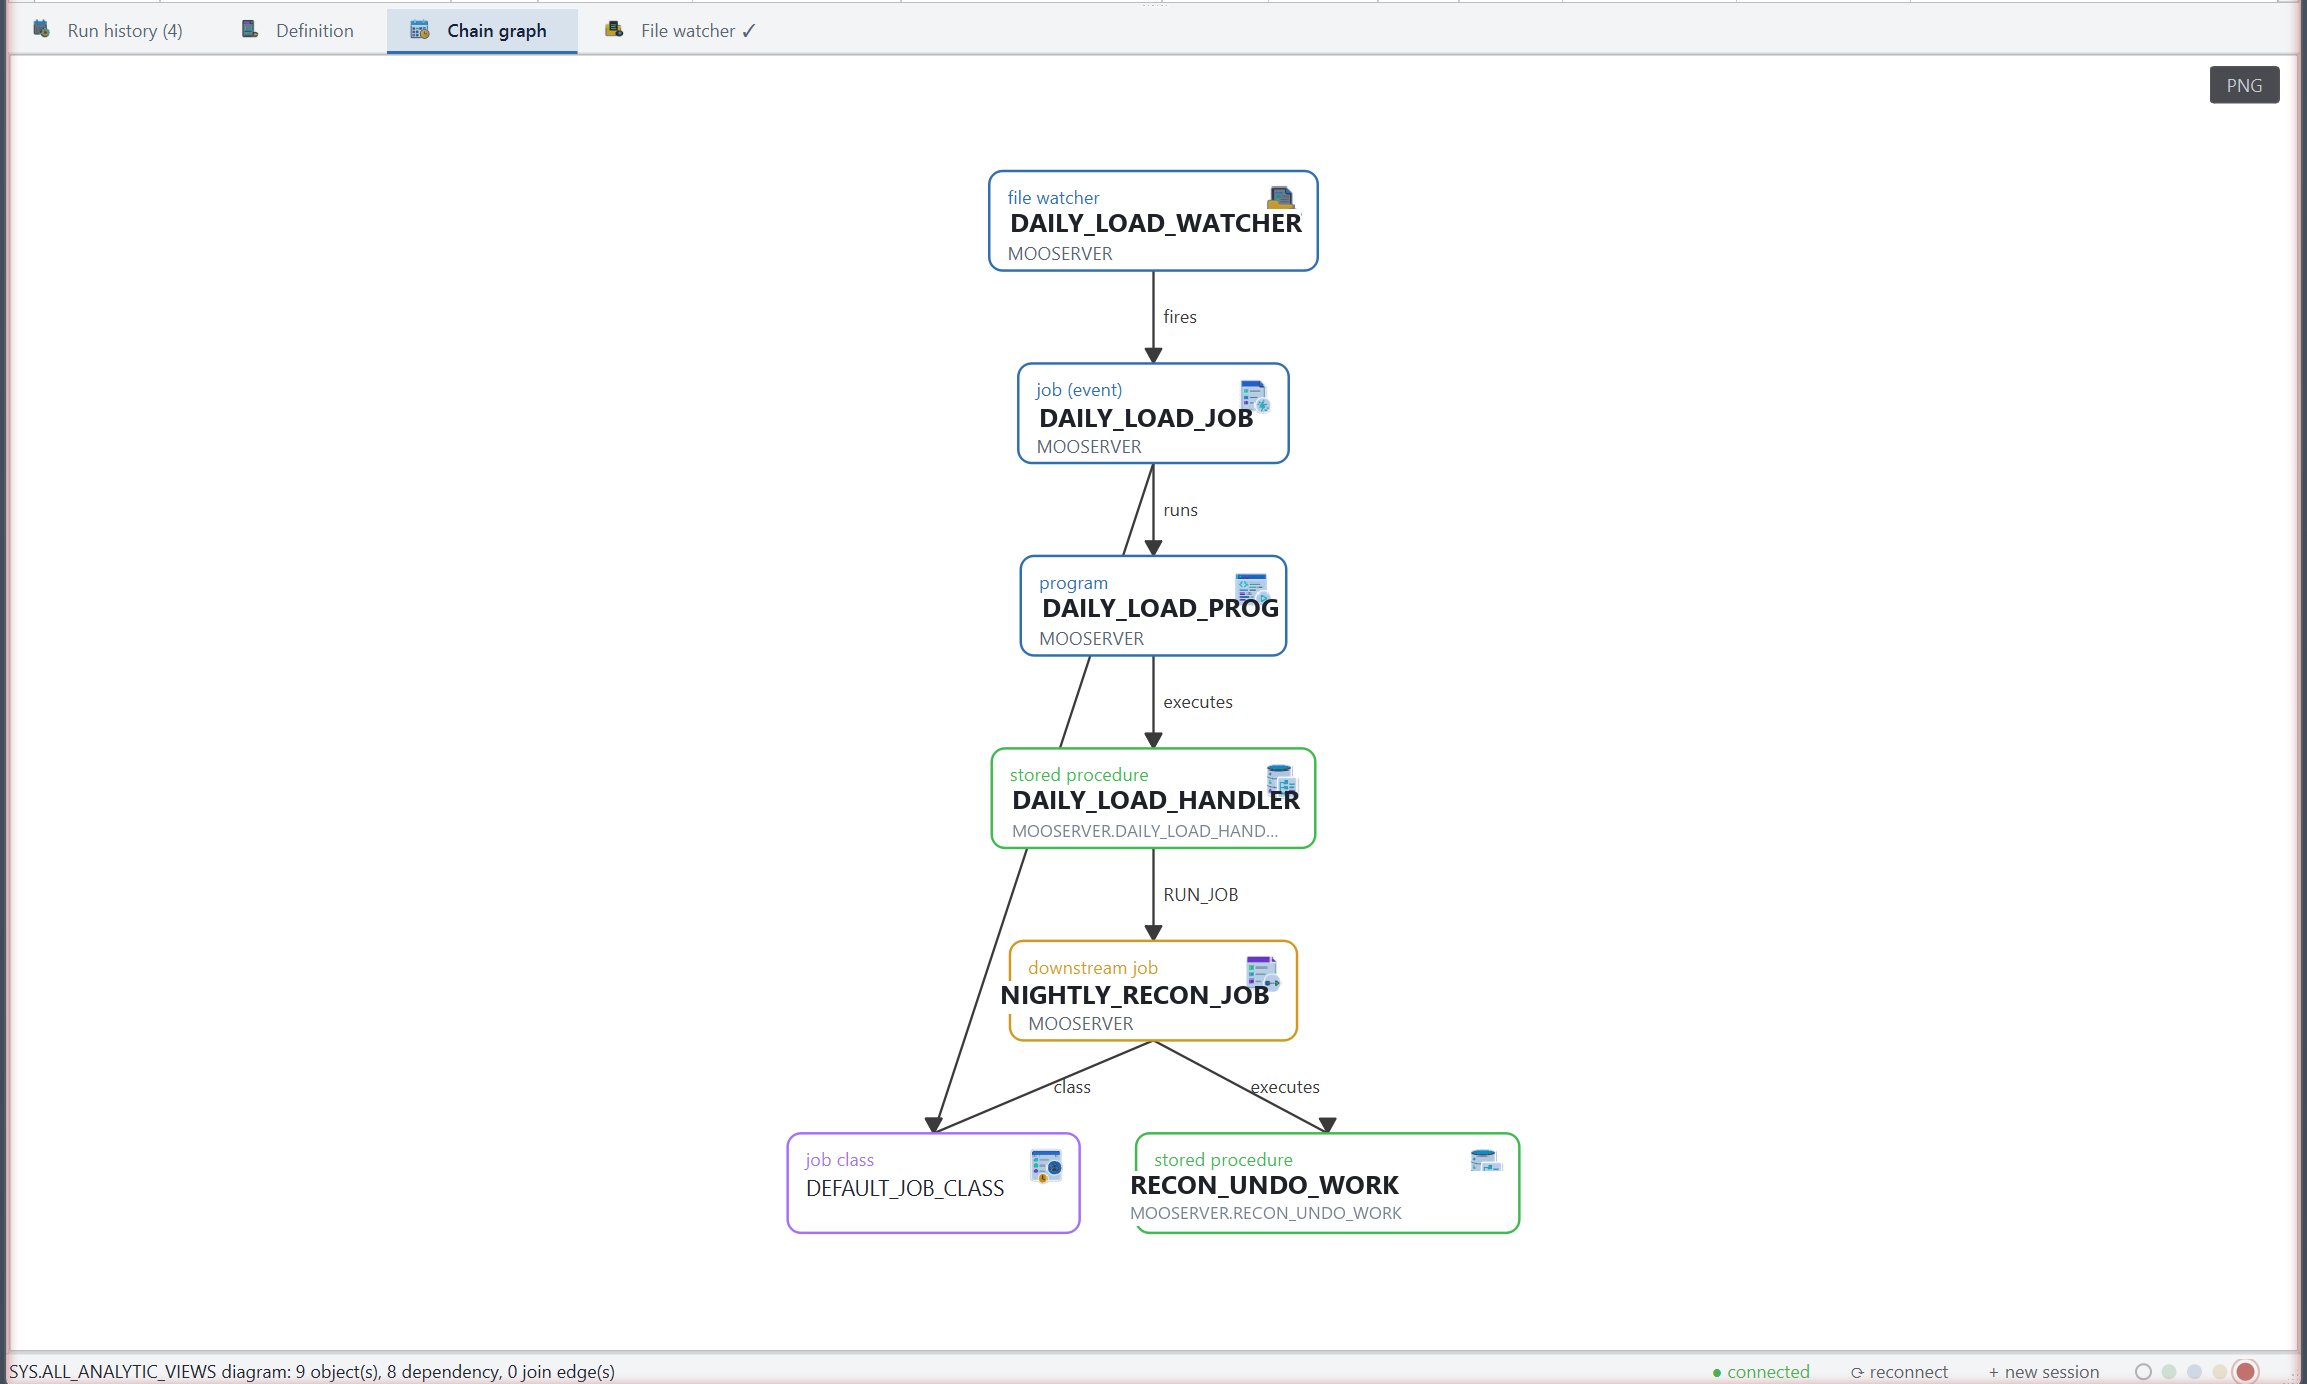This screenshot has width=2307, height=1384.
Task: Click the 'runs' edge label
Action: [1180, 510]
